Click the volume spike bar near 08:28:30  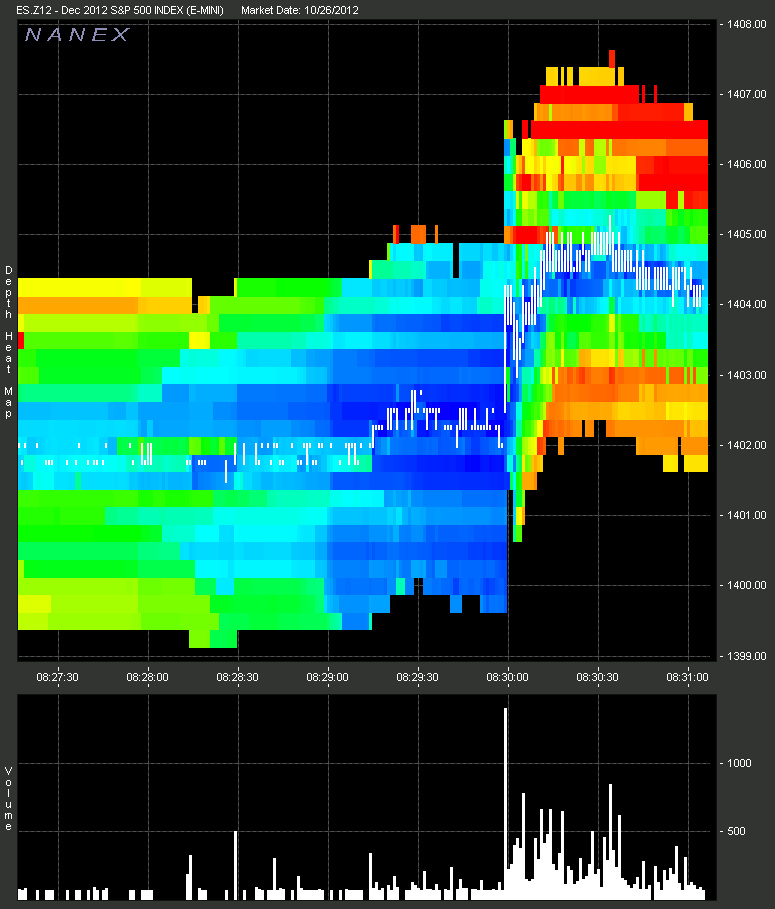point(236,862)
